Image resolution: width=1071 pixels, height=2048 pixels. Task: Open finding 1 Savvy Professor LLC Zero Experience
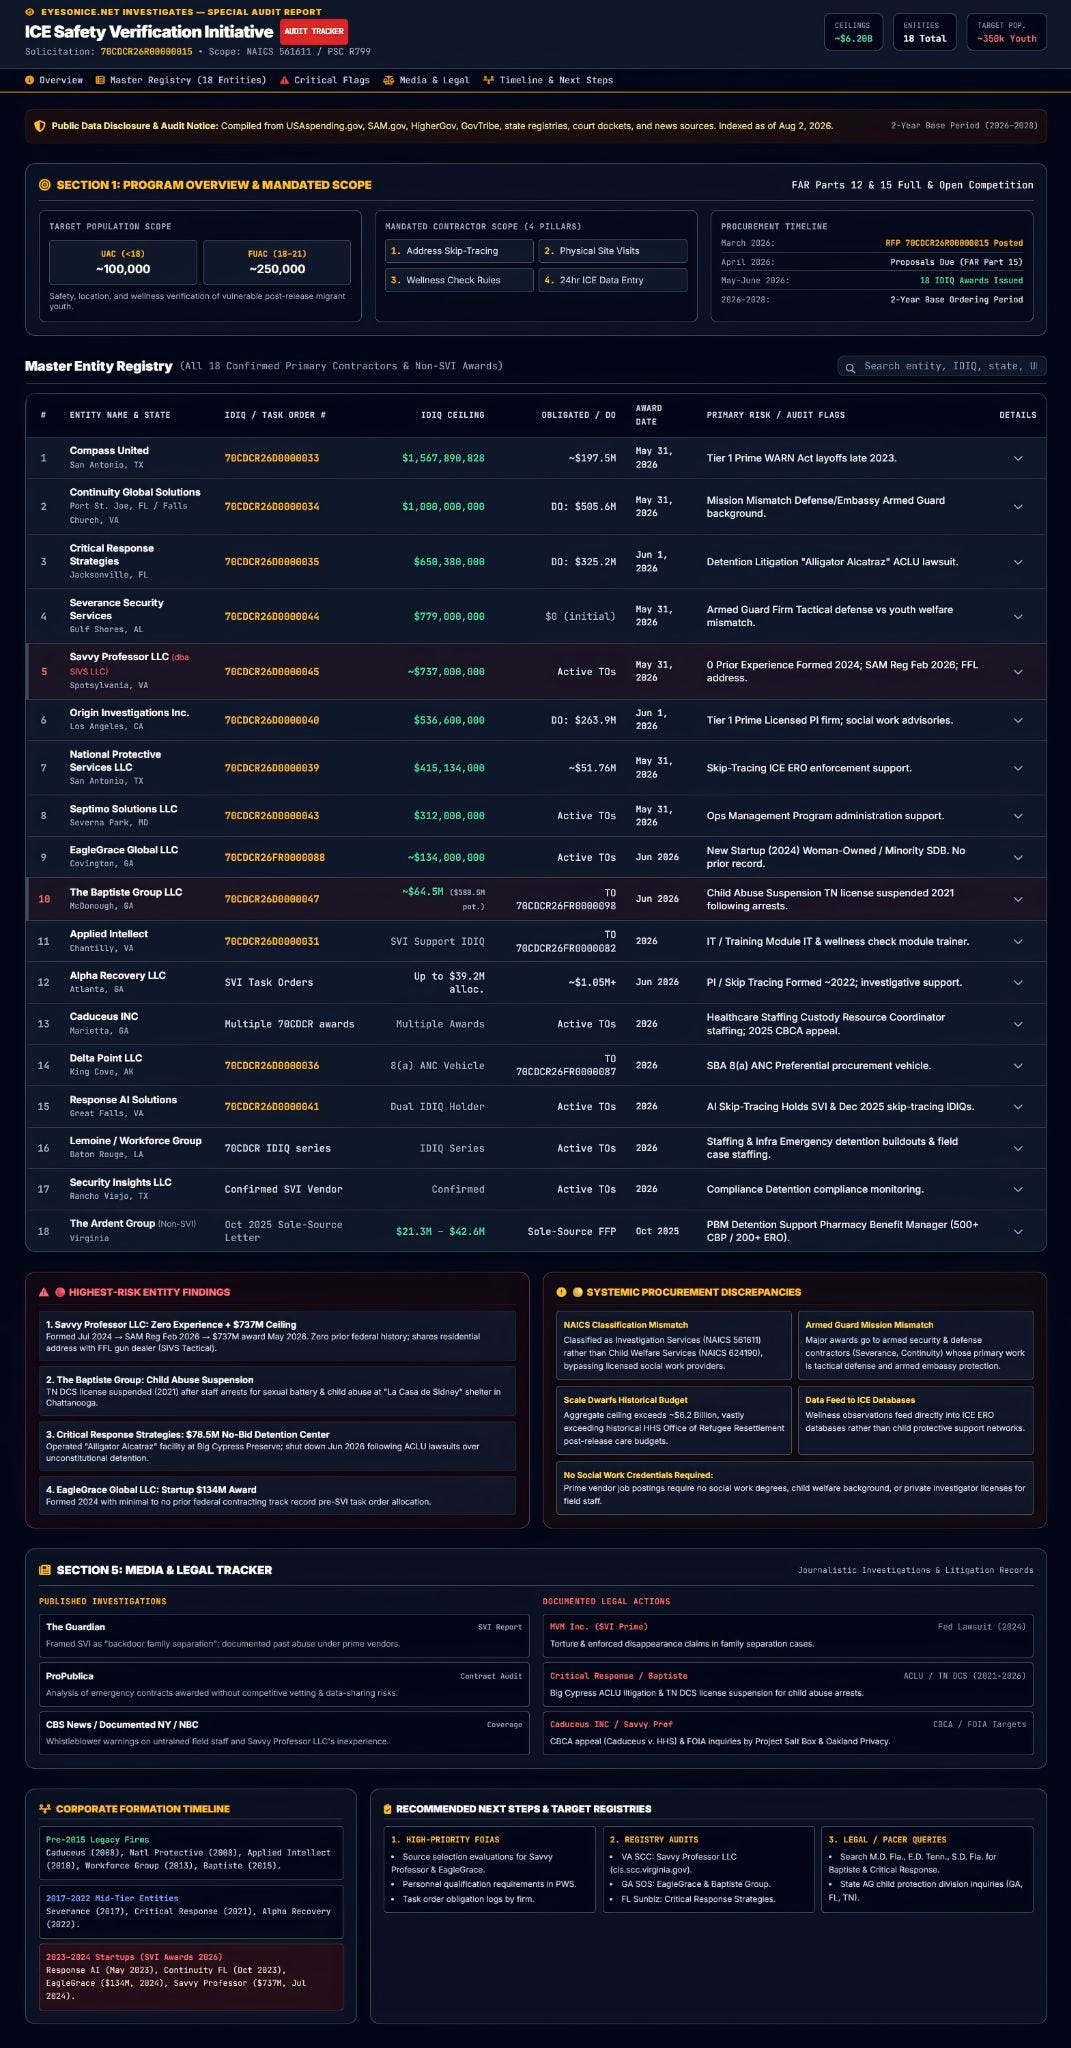click(277, 1336)
